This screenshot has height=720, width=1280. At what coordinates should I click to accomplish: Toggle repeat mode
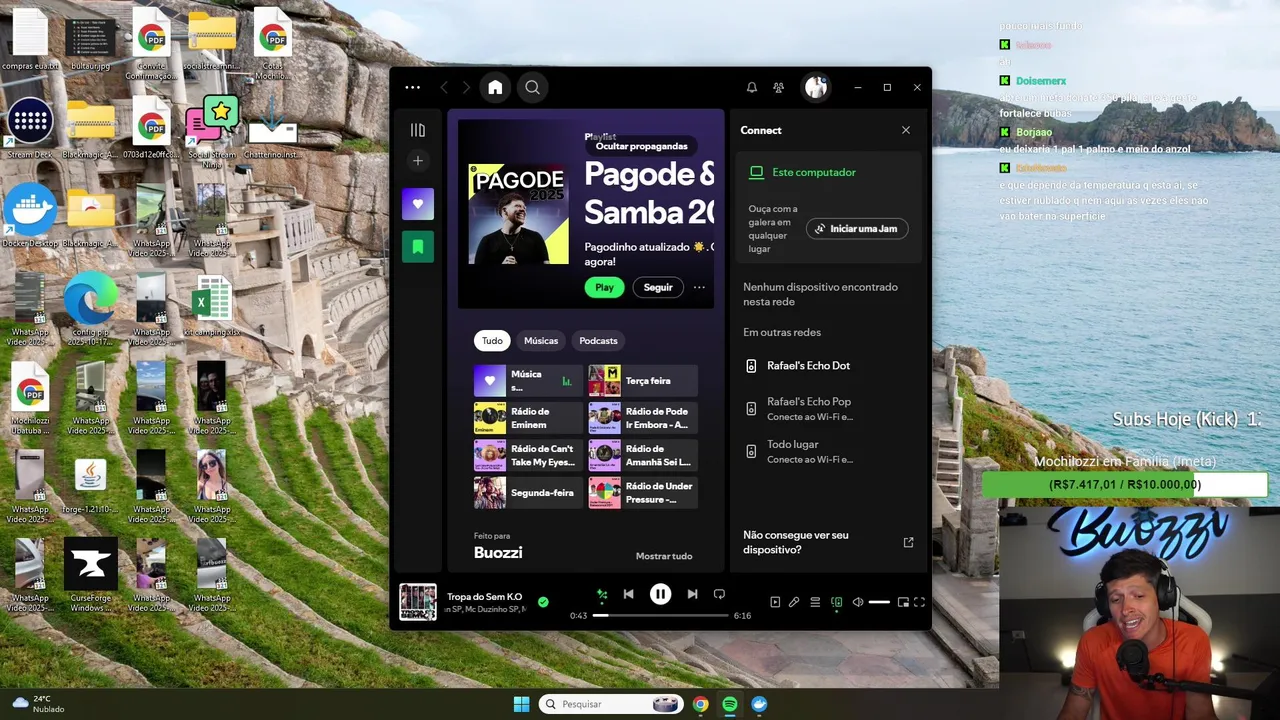719,594
